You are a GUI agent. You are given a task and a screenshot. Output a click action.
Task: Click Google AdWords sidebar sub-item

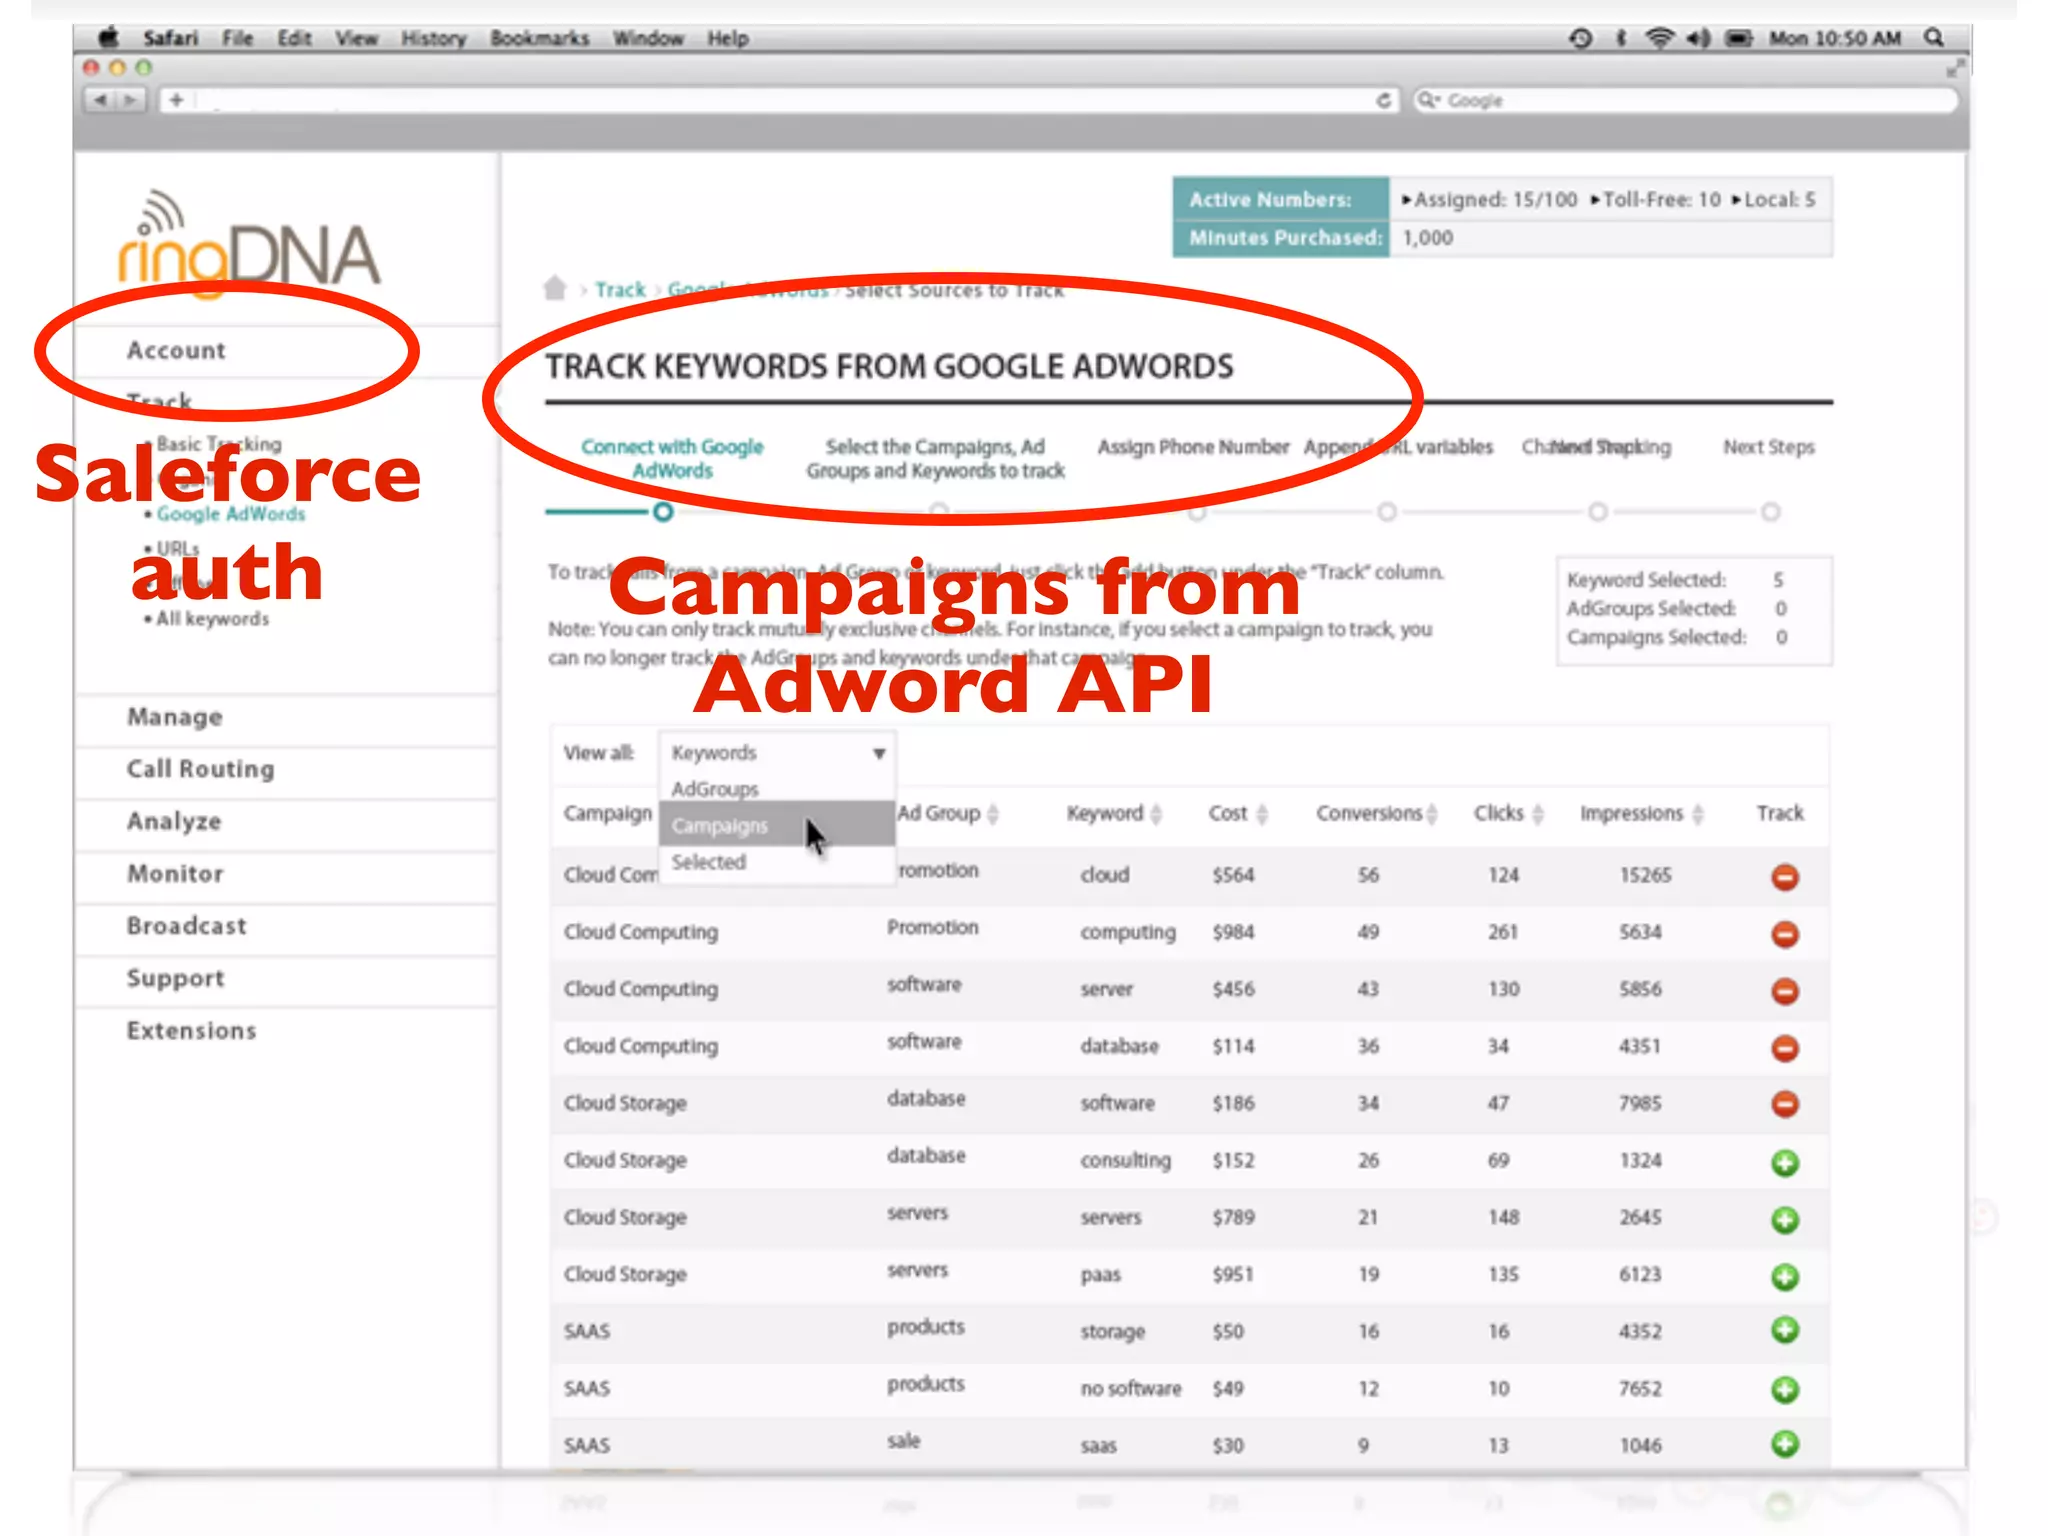[230, 514]
